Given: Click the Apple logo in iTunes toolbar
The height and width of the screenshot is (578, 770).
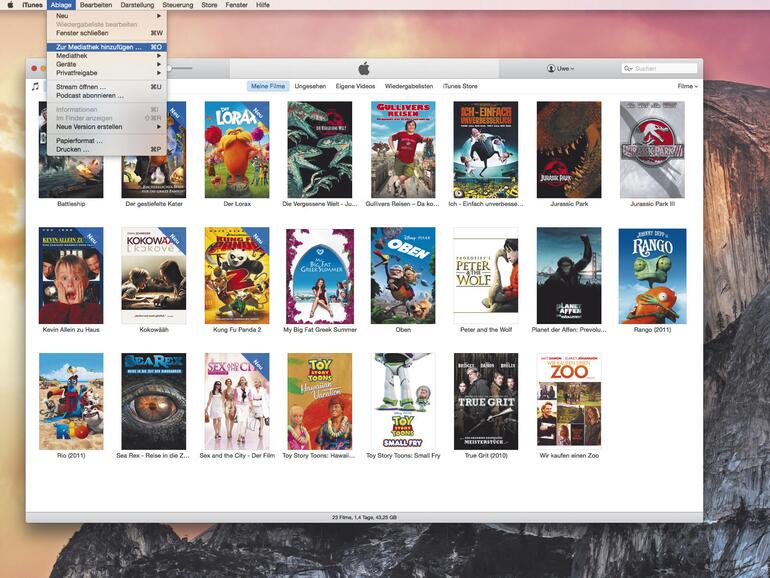Looking at the screenshot, I should 364,69.
